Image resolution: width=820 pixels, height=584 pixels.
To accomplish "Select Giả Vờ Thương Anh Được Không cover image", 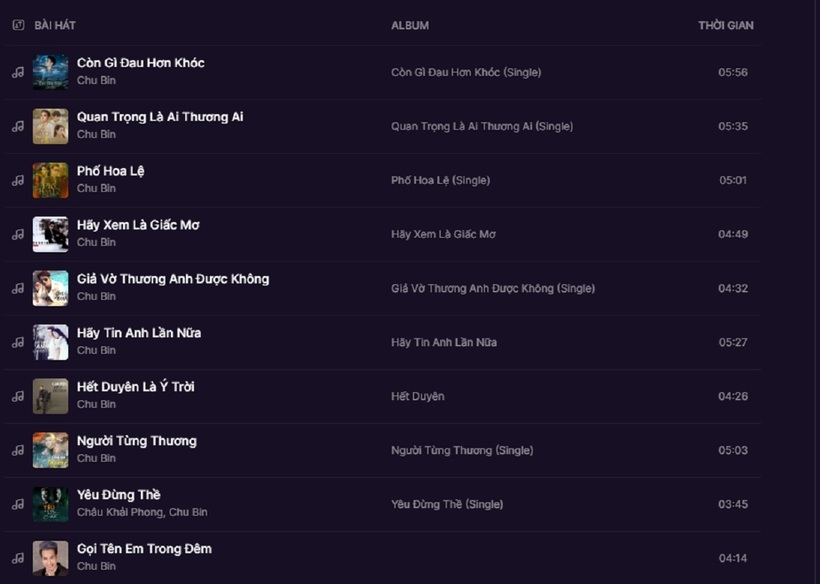I will click(50, 288).
